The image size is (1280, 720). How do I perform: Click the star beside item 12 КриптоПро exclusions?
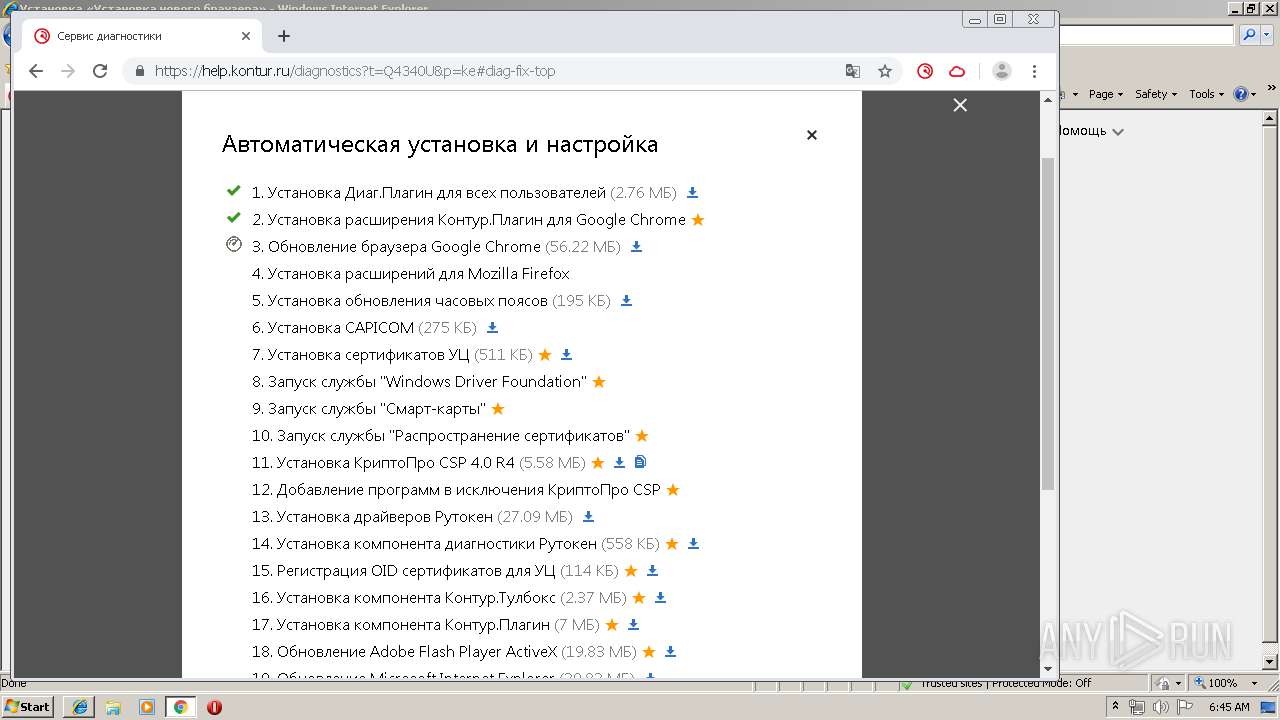coord(673,490)
